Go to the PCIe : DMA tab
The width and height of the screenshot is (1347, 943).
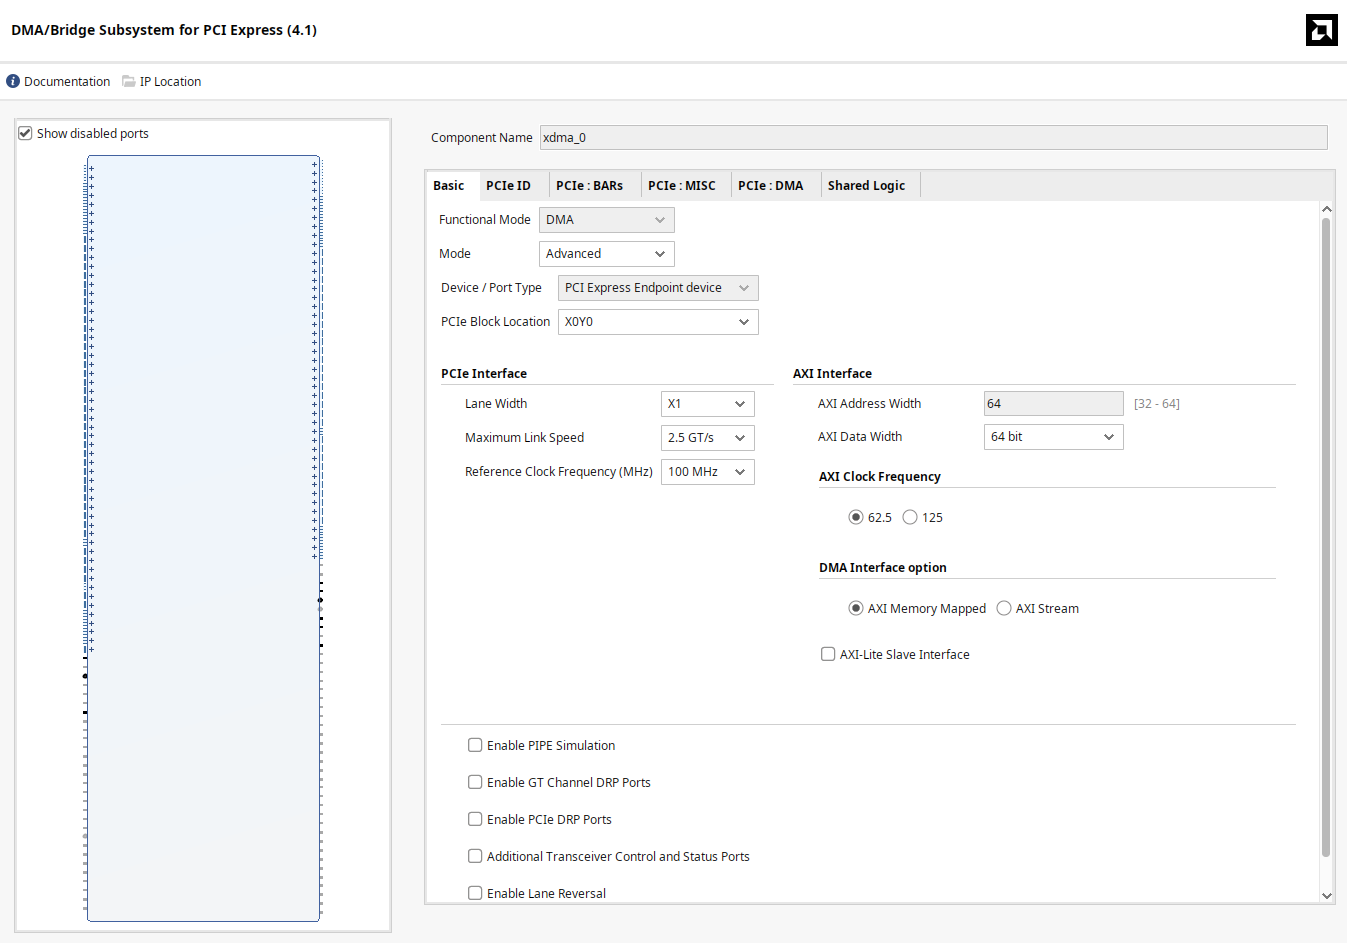pos(771,186)
